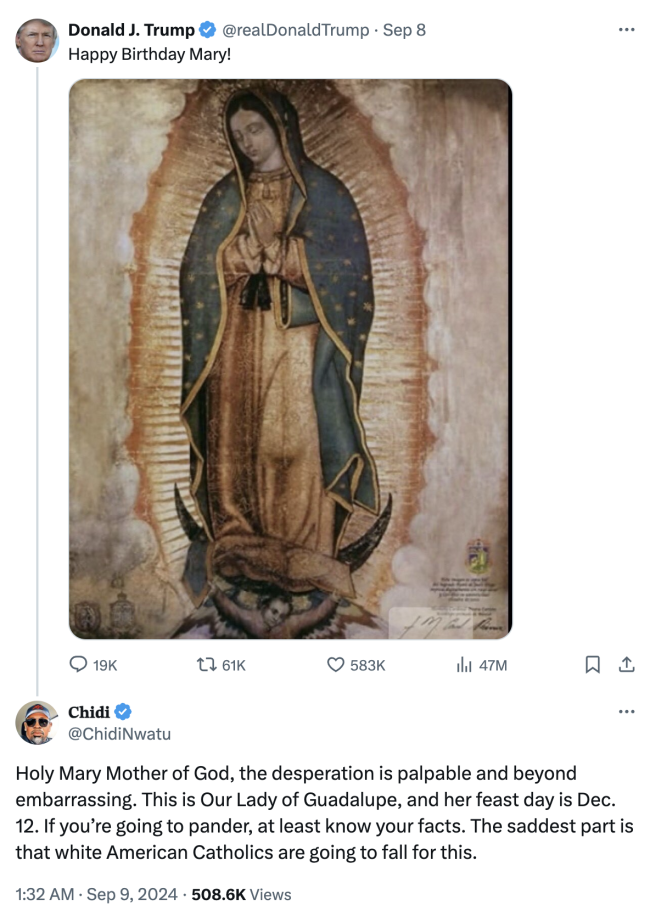The width and height of the screenshot is (650, 916).
Task: Click the reply icon showing 19K
Action: 79,664
